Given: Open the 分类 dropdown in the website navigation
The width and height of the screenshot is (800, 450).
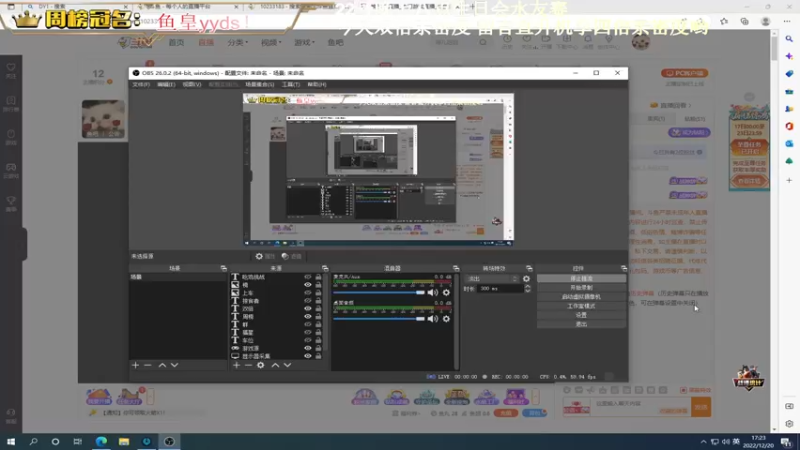Looking at the screenshot, I should (x=237, y=42).
